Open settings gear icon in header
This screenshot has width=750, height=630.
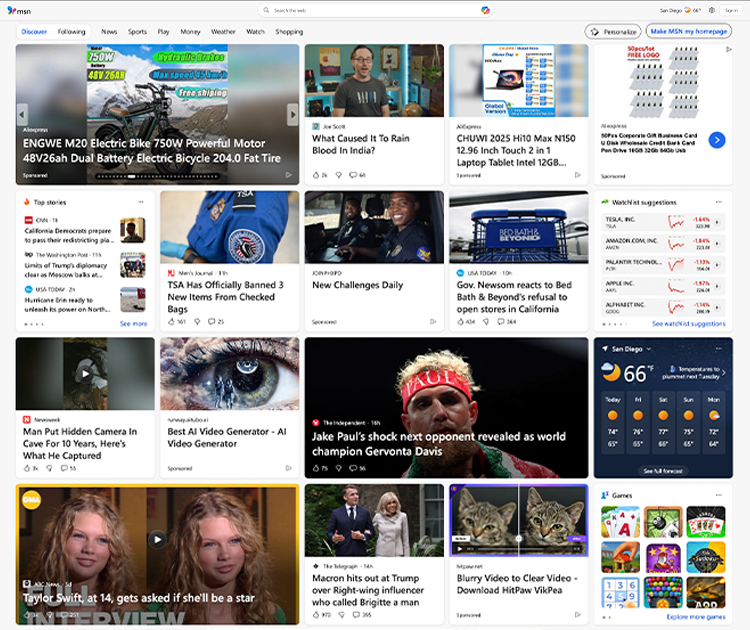click(712, 10)
